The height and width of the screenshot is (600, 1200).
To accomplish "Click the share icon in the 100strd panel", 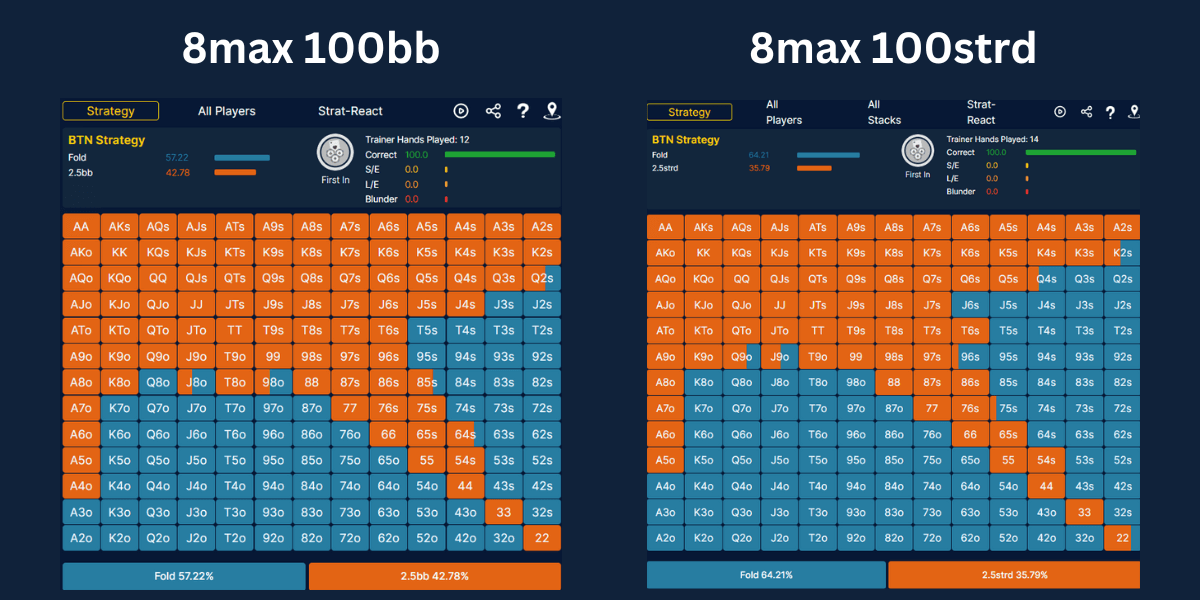I will pyautogui.click(x=1086, y=112).
